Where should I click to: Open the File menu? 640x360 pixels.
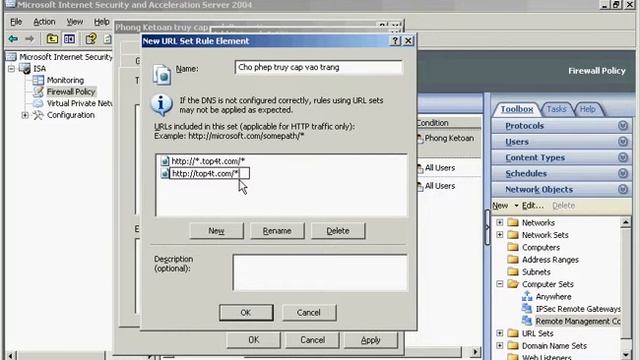coord(16,22)
